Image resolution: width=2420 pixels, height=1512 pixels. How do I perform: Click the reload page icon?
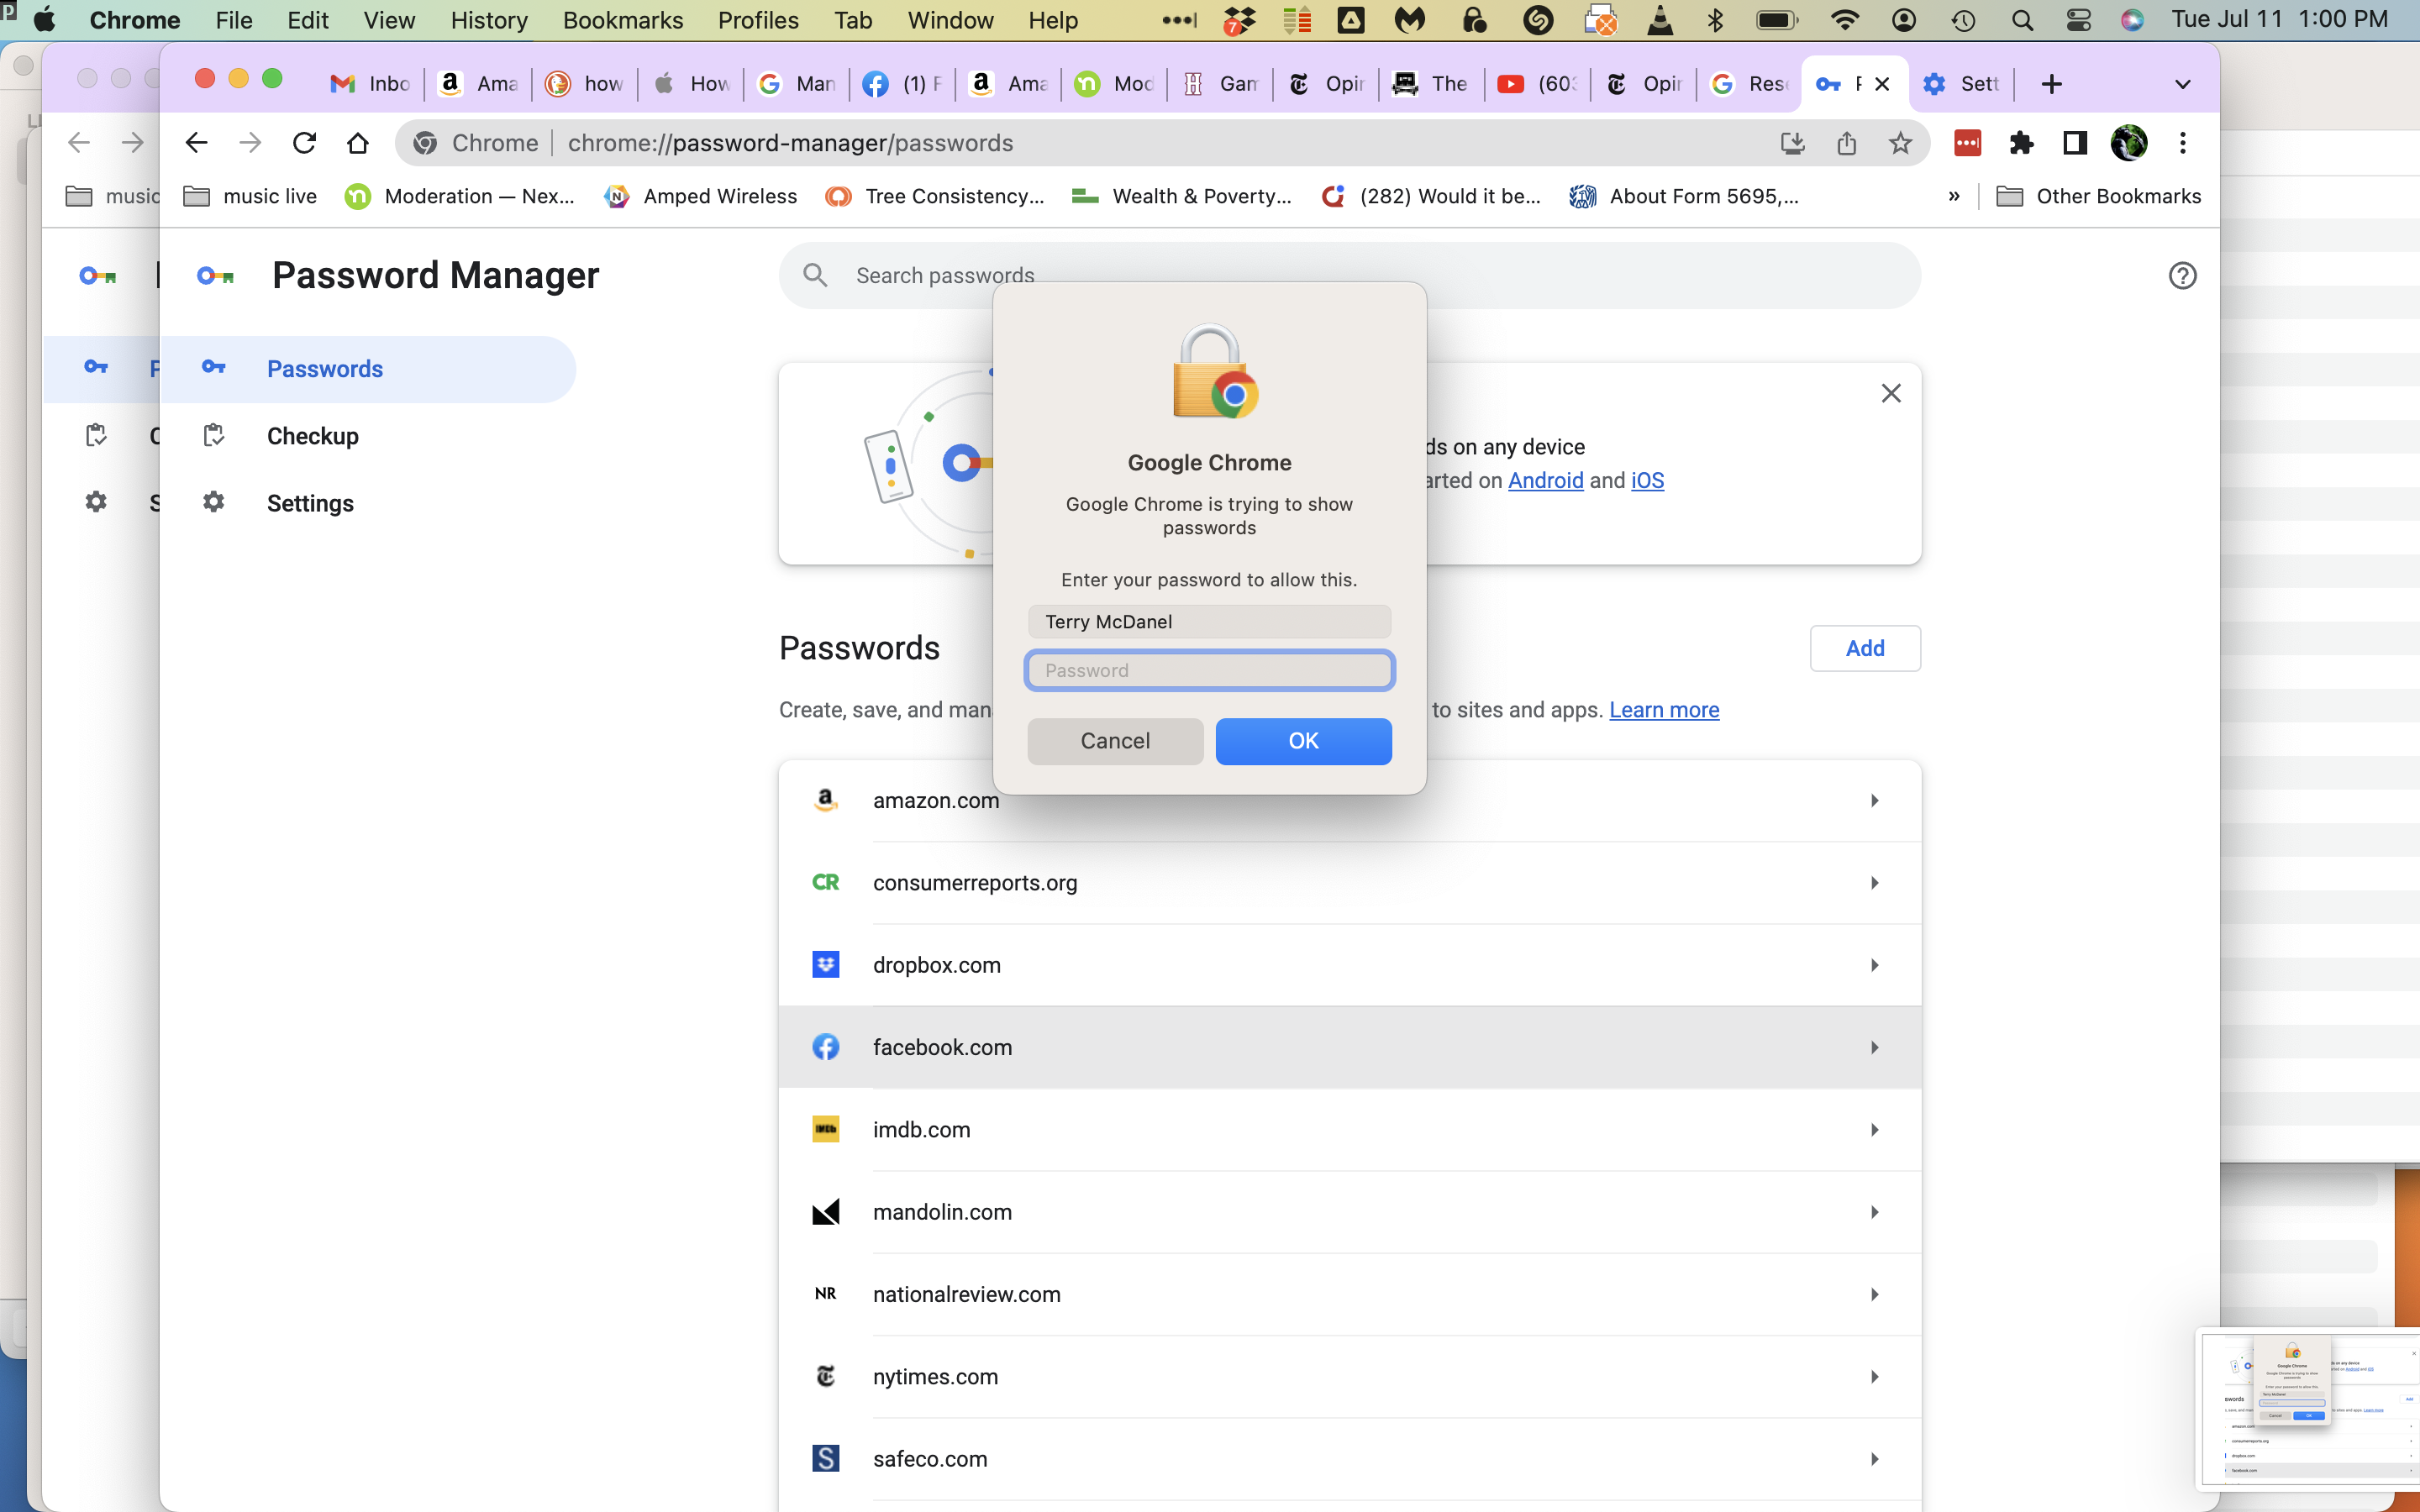(304, 143)
